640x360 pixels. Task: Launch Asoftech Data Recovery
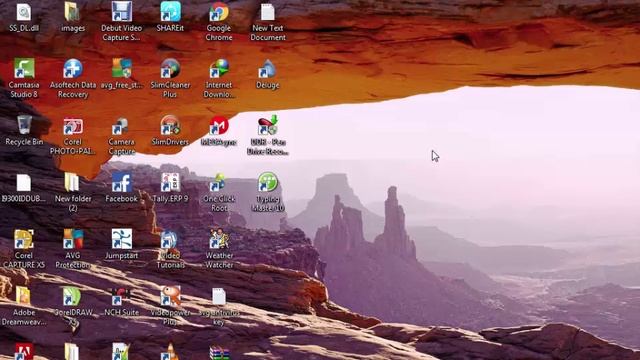click(x=73, y=69)
